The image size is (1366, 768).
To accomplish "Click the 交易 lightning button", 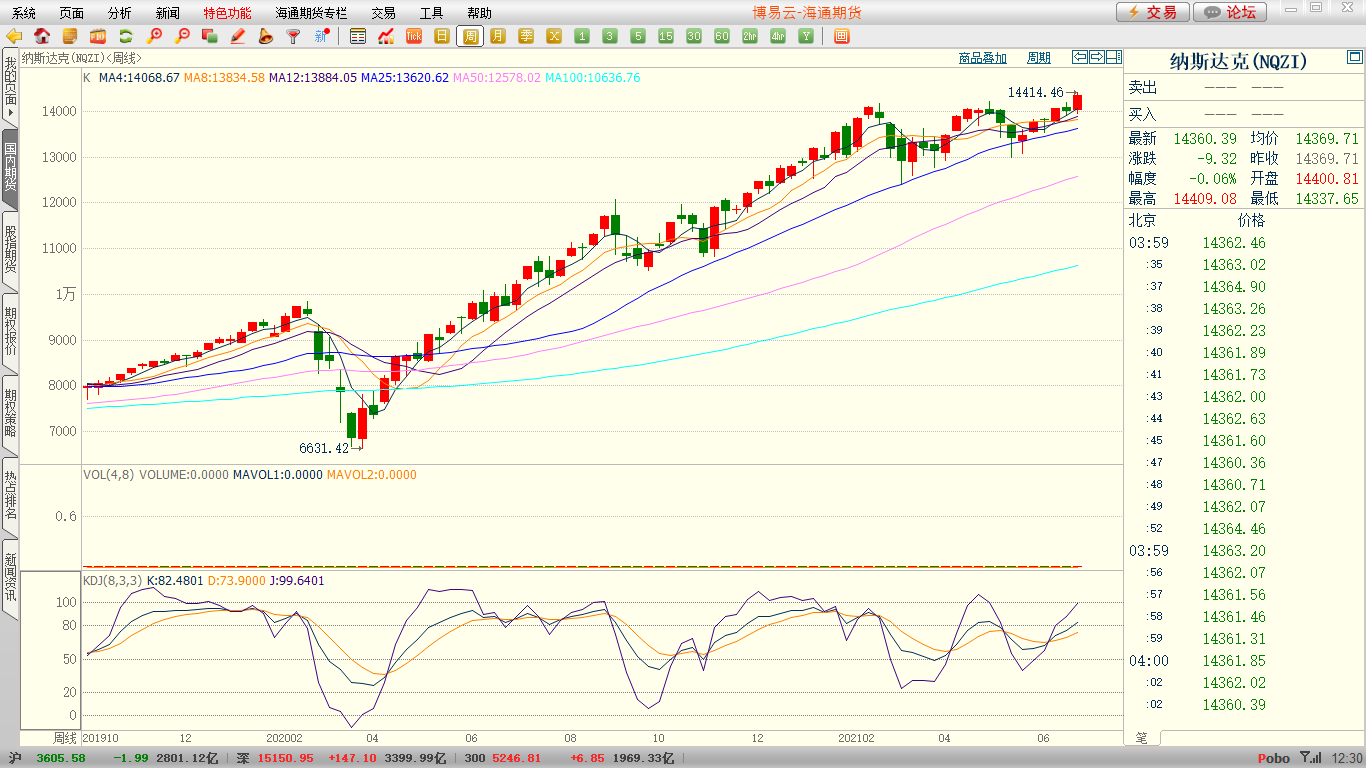I will click(1153, 12).
